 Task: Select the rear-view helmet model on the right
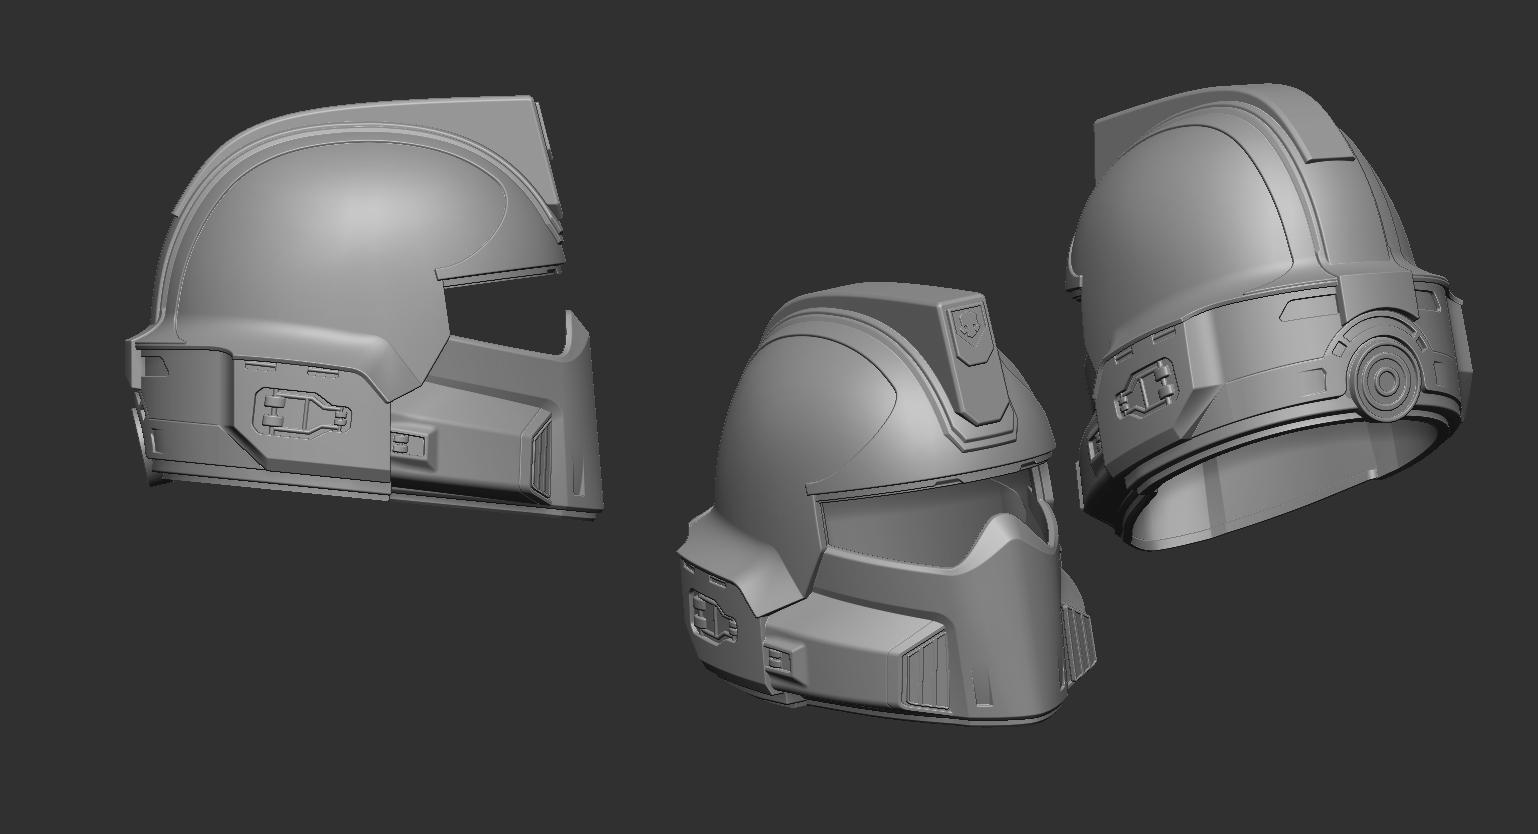point(1268,315)
